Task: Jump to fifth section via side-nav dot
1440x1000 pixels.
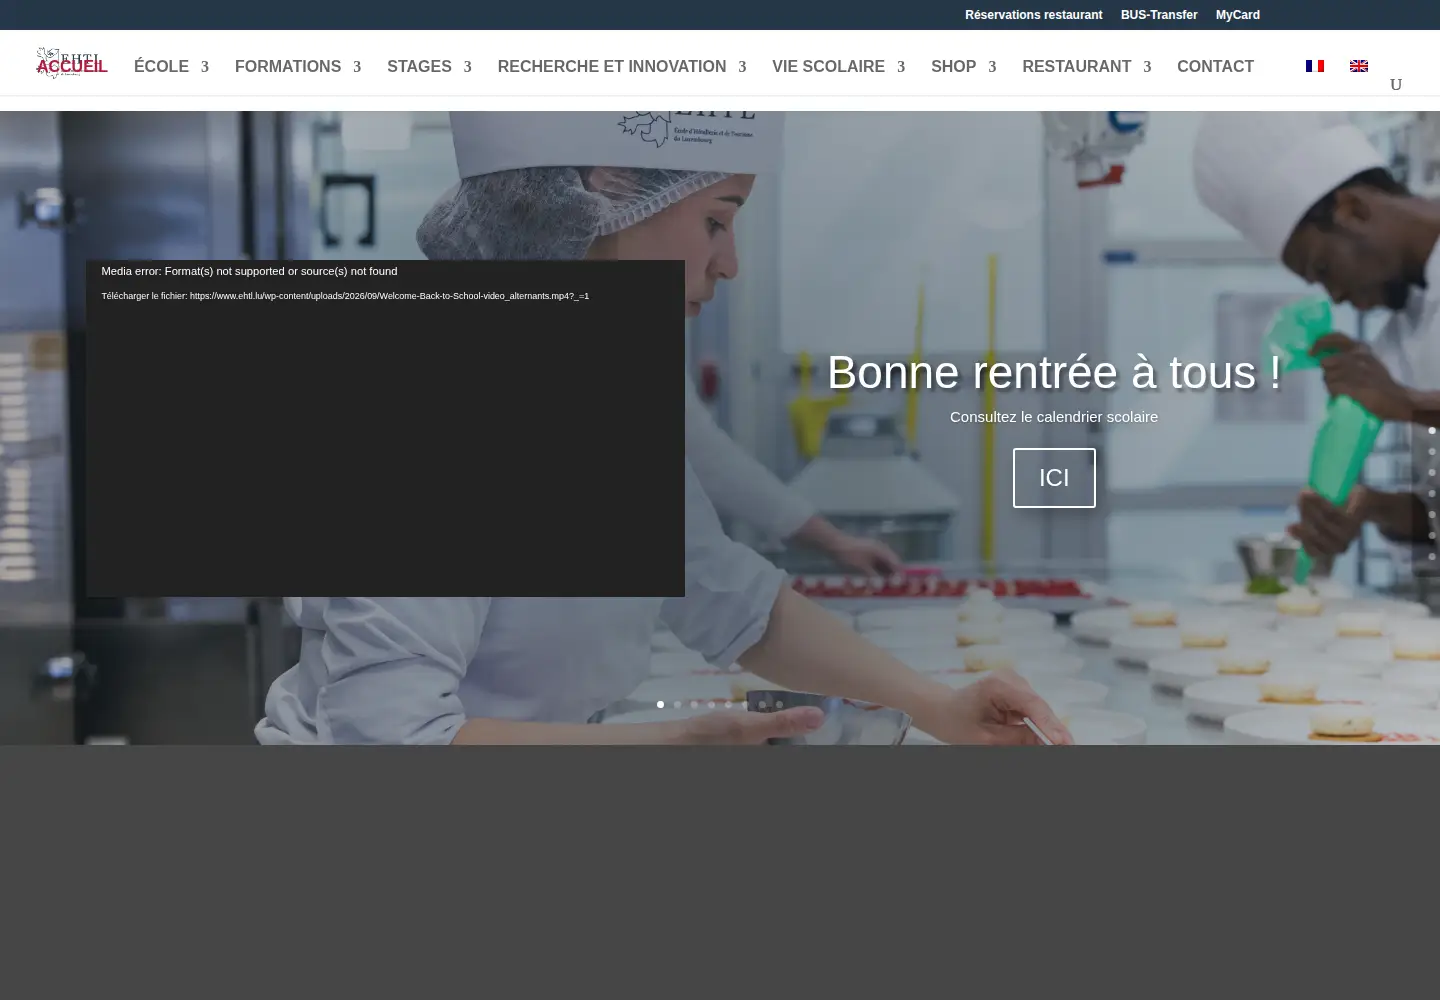Action: (1432, 514)
